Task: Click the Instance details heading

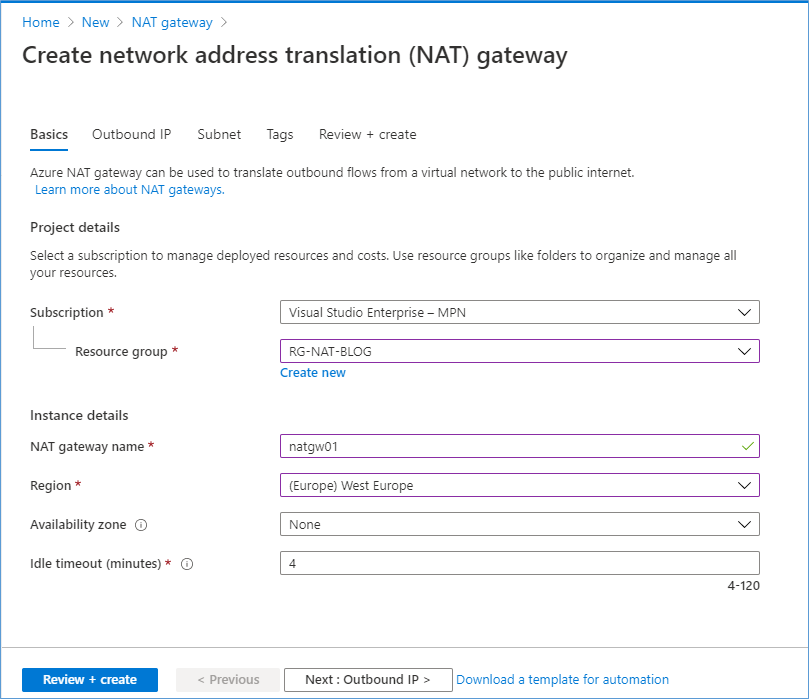Action: tap(79, 415)
